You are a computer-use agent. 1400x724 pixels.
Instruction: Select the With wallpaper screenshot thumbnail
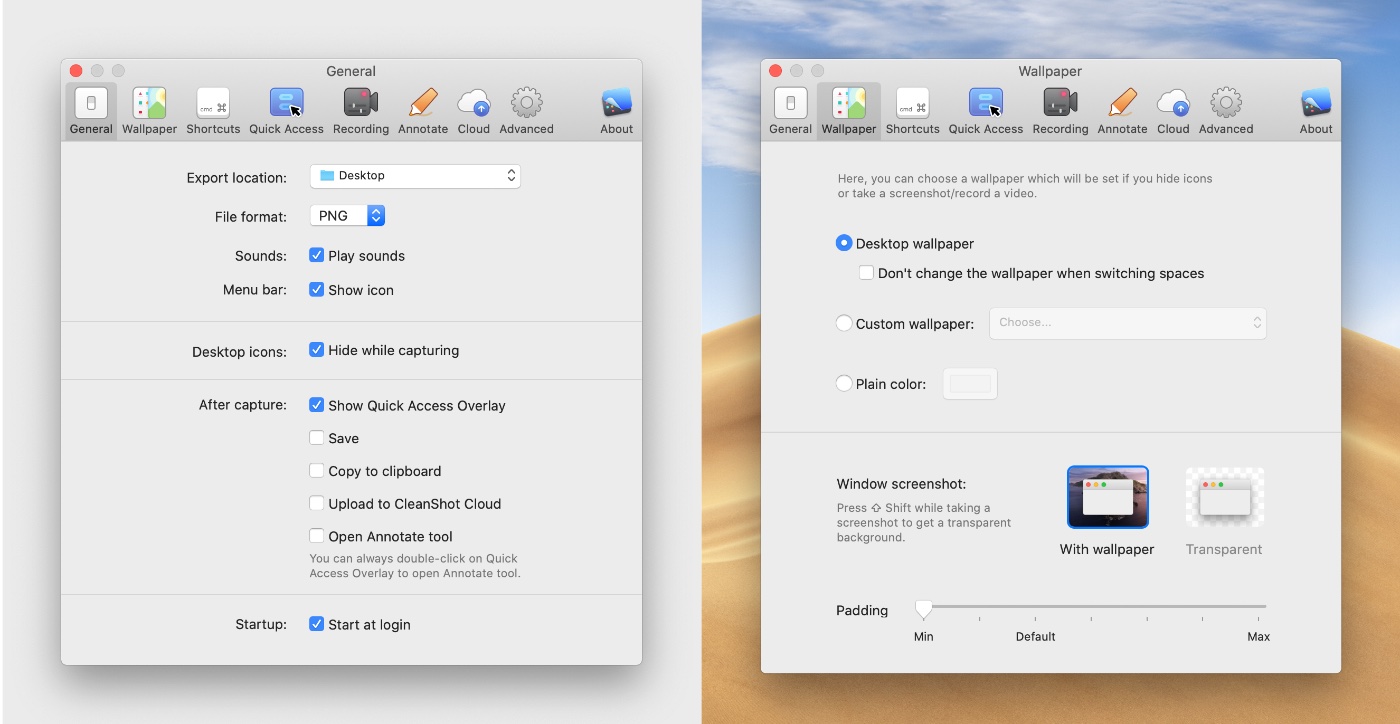coord(1108,497)
